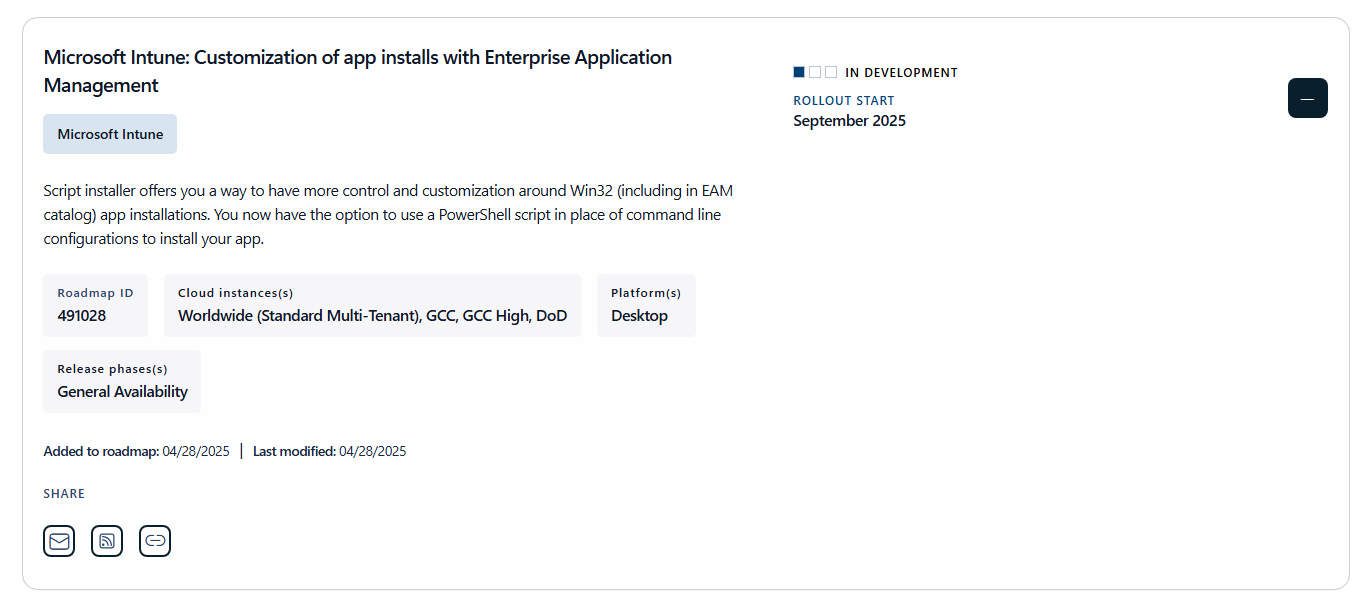
Task: Click the SHARE section label
Action: (64, 494)
